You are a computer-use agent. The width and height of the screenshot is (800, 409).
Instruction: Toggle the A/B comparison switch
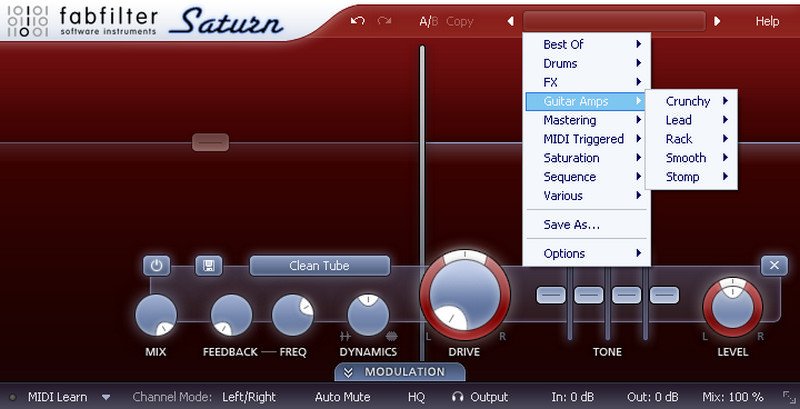[428, 21]
